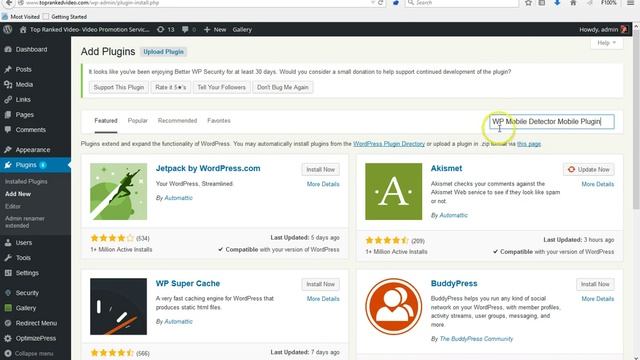640x360 pixels.
Task: Open More Details for Akismet
Action: (x=598, y=184)
